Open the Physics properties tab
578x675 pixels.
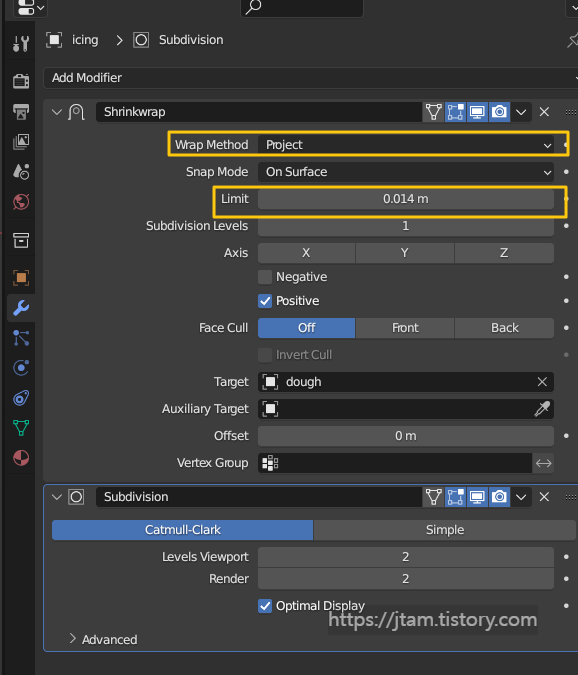click(x=21, y=368)
